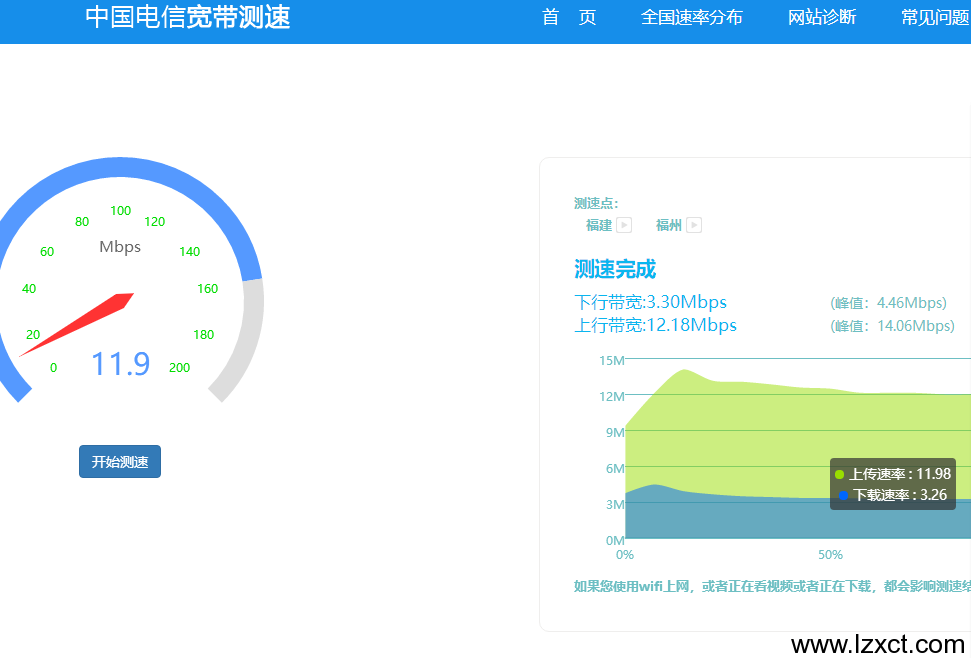Click the 测速点 label
971x658 pixels.
pos(596,203)
